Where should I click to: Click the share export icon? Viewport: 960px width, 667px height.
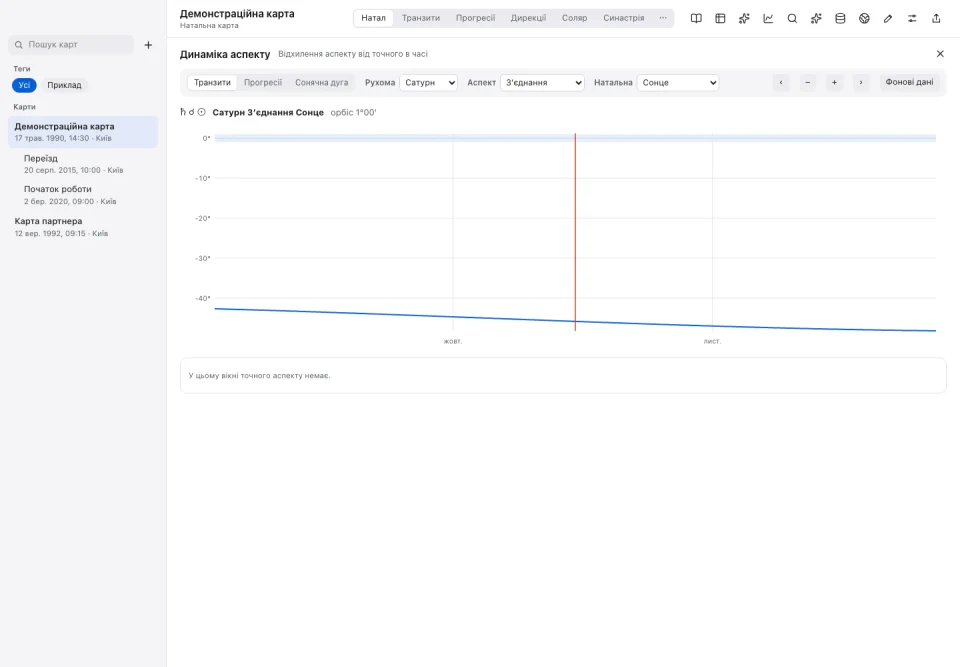(x=936, y=18)
